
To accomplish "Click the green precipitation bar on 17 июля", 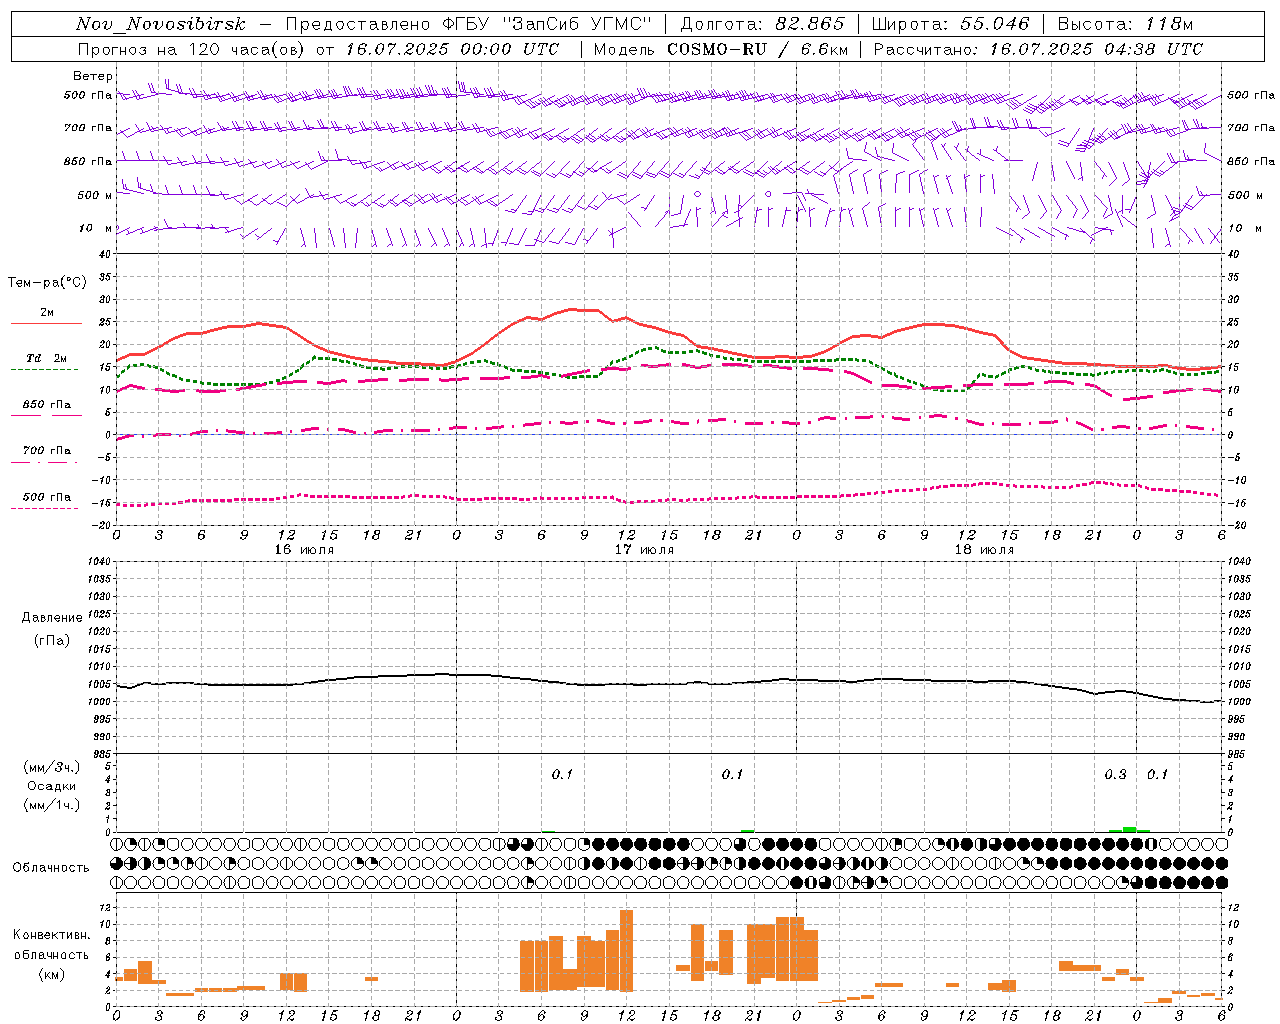I will click(747, 830).
